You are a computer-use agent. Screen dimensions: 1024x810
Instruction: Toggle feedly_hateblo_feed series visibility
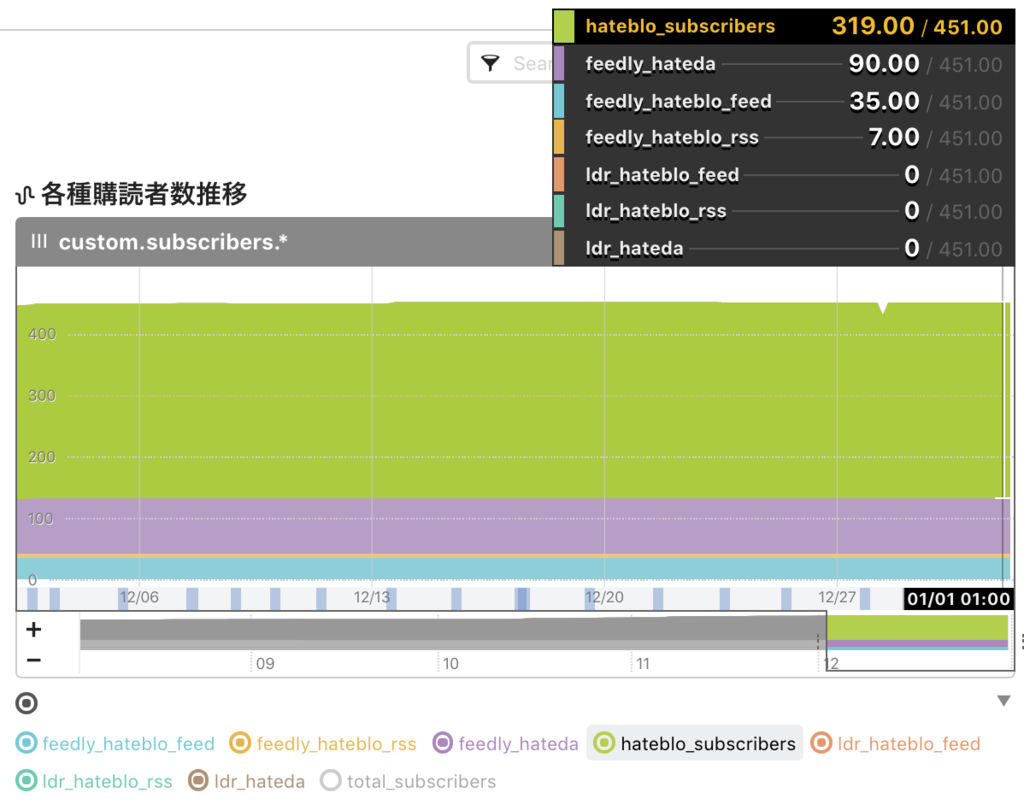115,743
